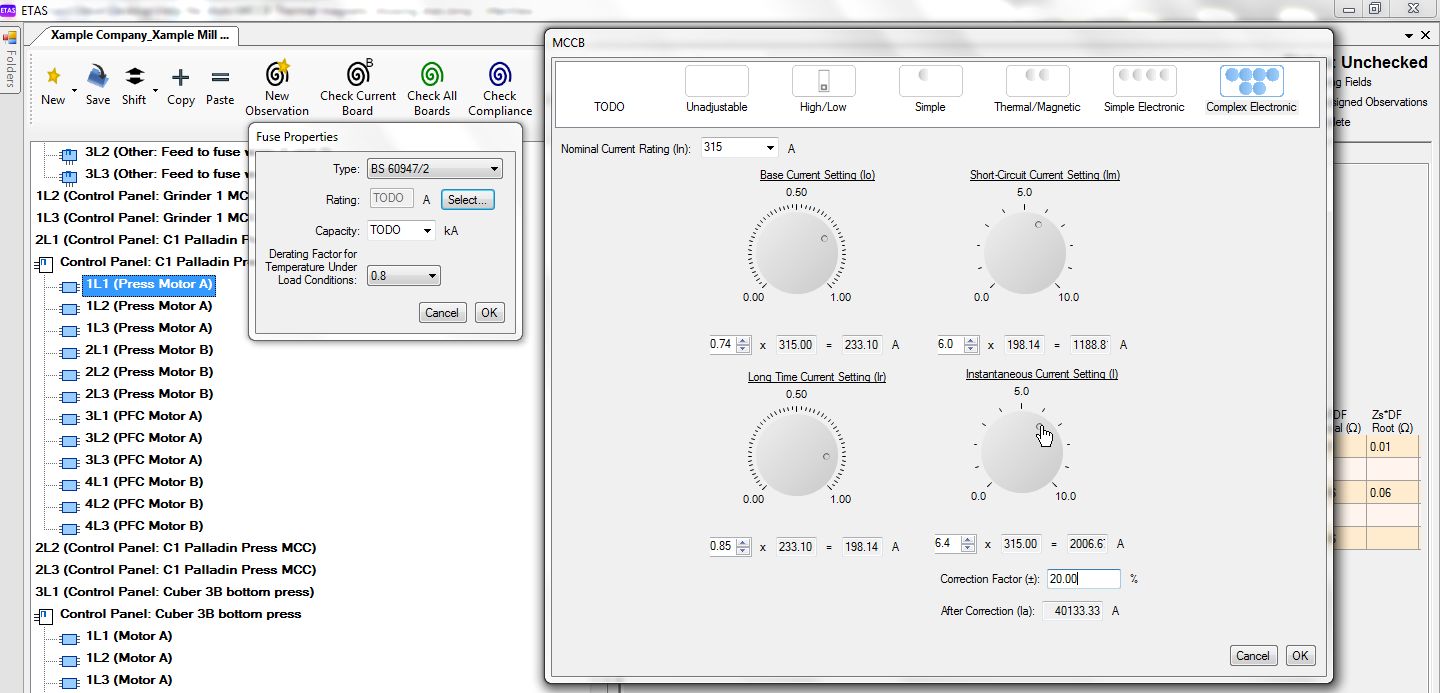Click the After Correction value field

tap(1073, 611)
